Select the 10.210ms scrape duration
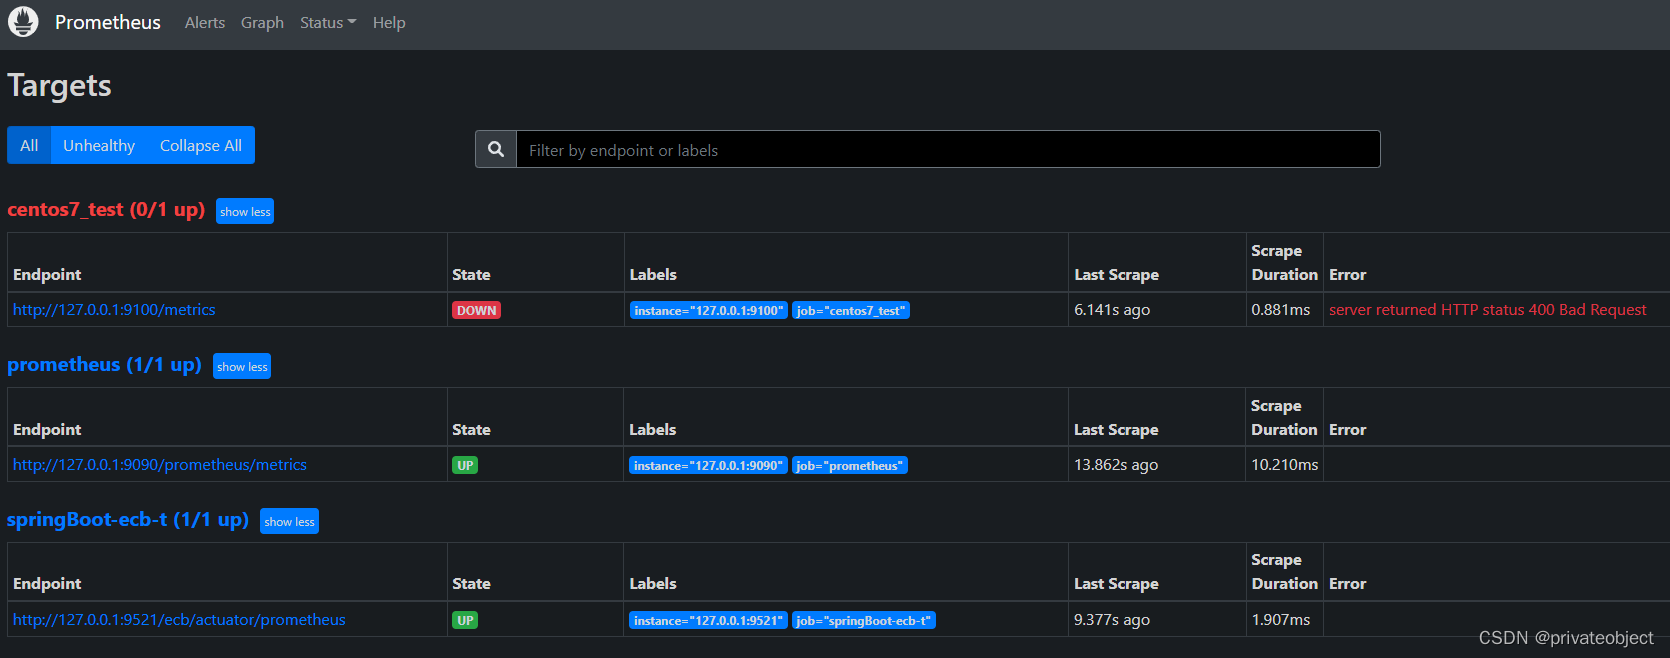This screenshot has height=658, width=1670. [1285, 464]
